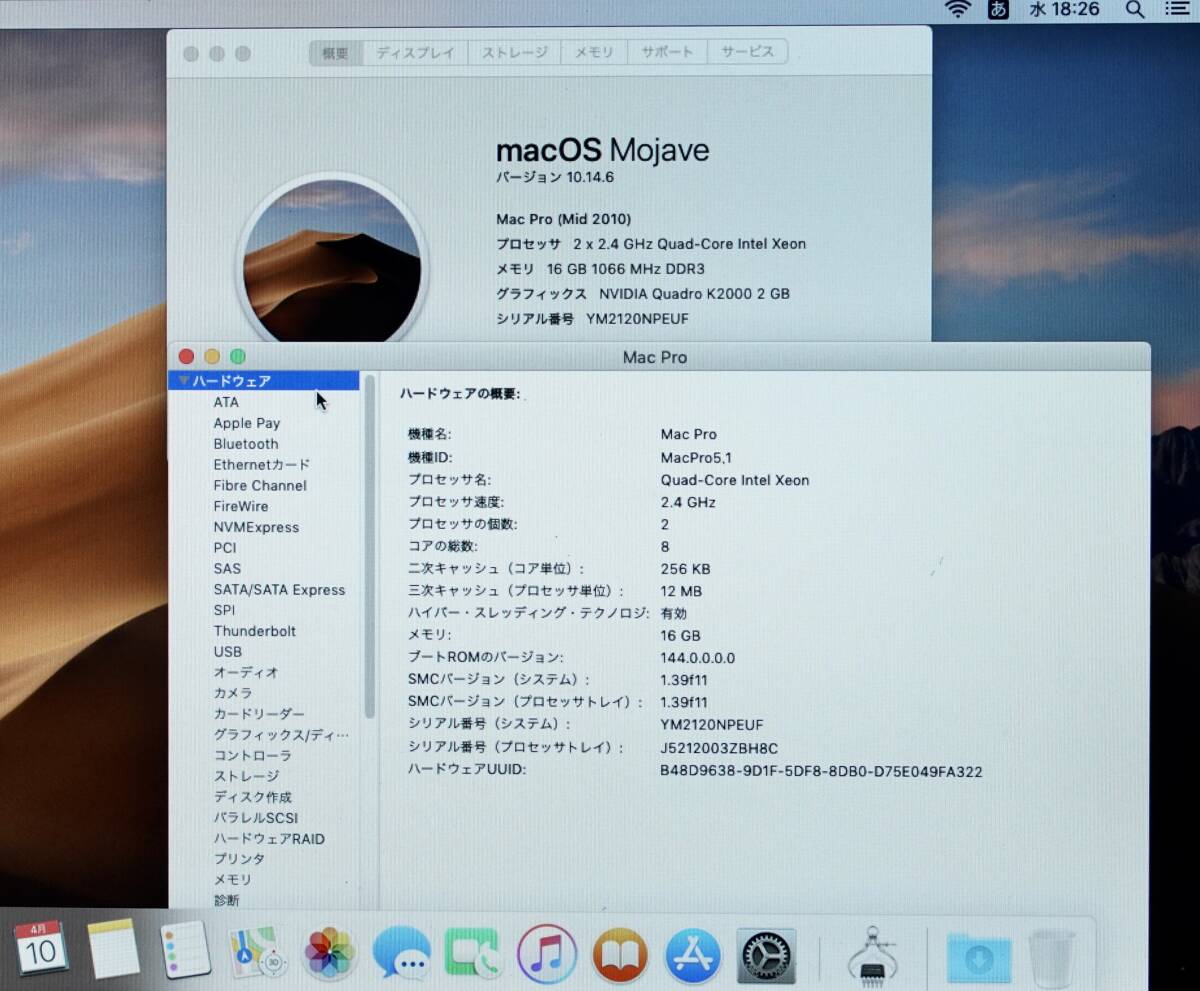Select オーディオ in the sidebar
Screen dimensions: 1200x991
pos(246,672)
